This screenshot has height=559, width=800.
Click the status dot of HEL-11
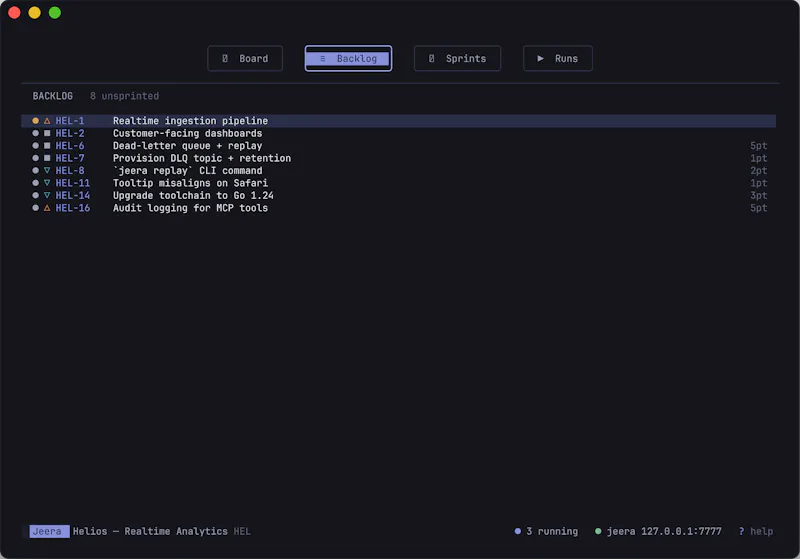tap(35, 183)
